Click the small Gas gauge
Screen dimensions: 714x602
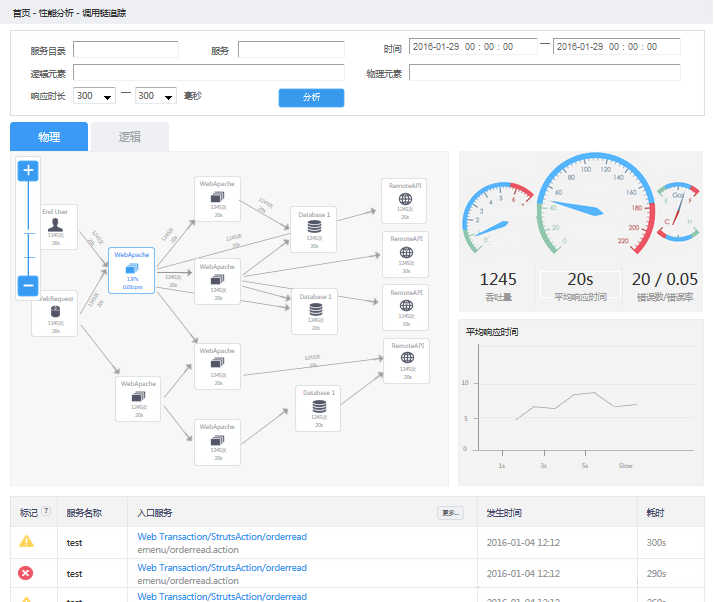(x=678, y=211)
